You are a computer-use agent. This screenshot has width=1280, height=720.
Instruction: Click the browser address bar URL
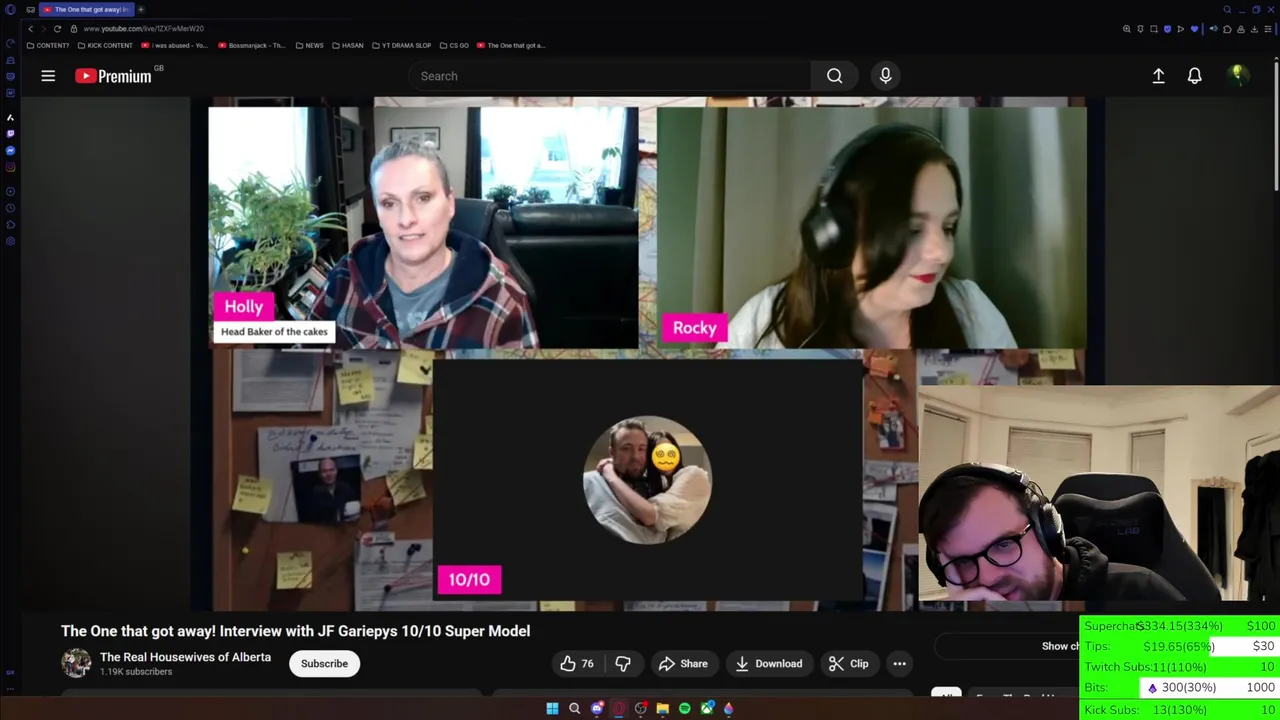(143, 29)
